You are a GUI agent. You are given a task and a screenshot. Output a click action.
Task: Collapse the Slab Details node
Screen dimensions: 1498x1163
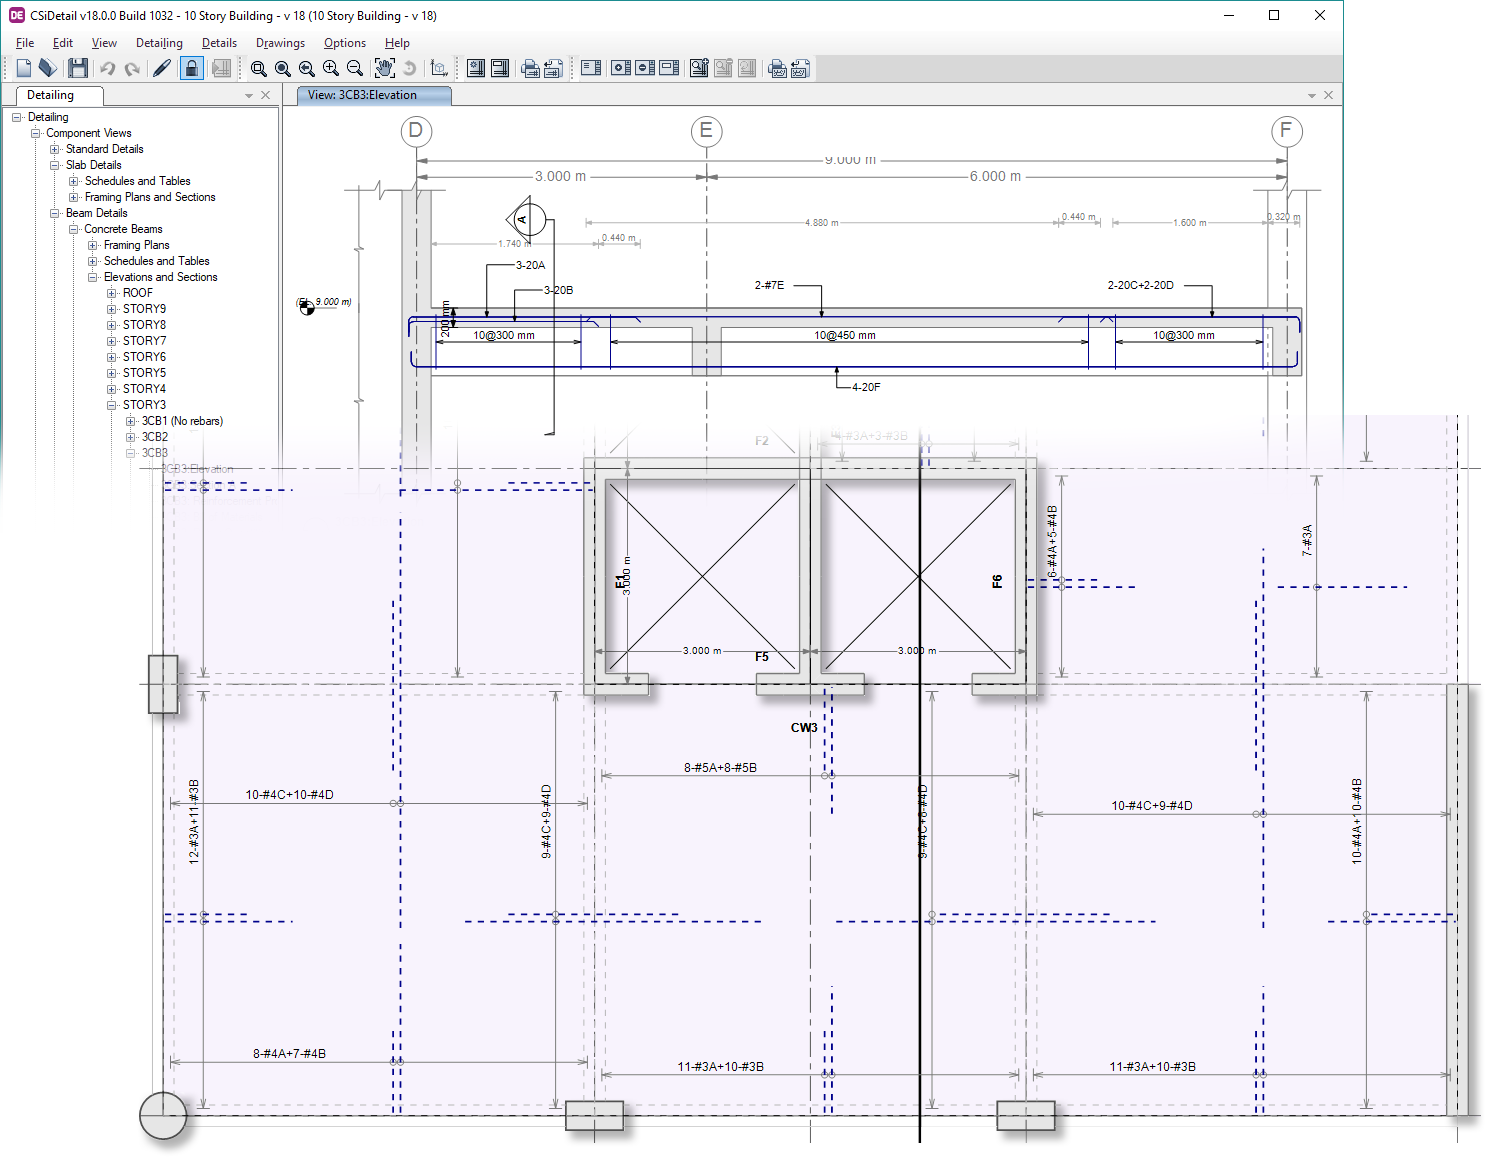click(55, 165)
